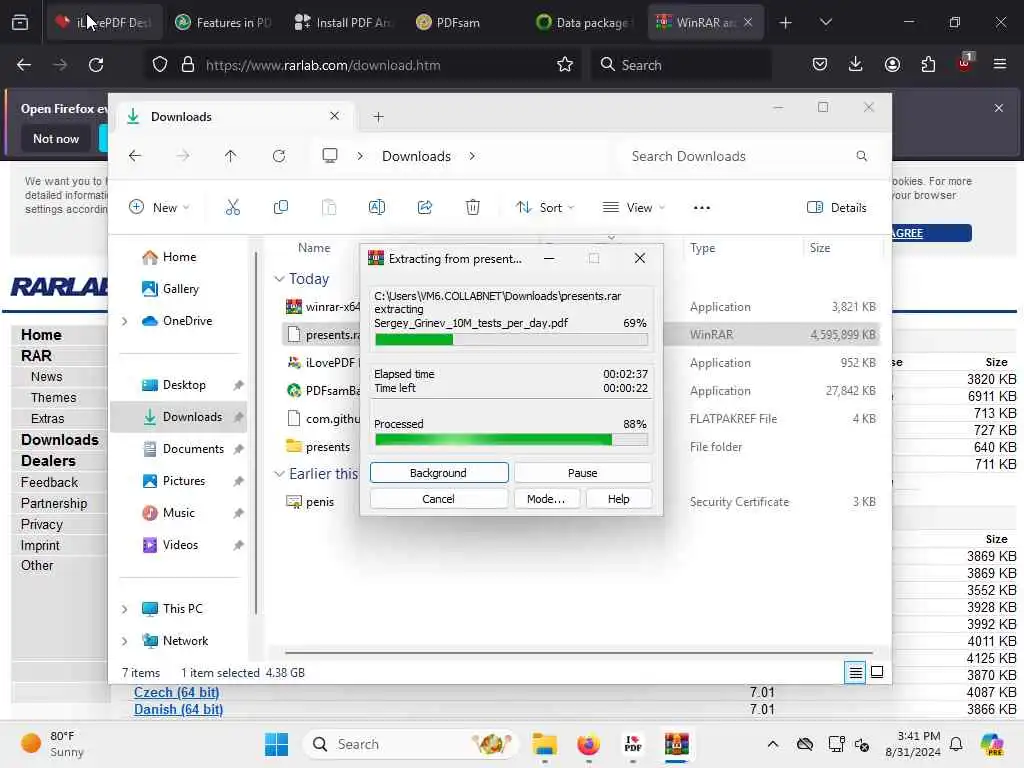Open iLovePDF from the taskbar
1024x768 pixels.
(633, 744)
